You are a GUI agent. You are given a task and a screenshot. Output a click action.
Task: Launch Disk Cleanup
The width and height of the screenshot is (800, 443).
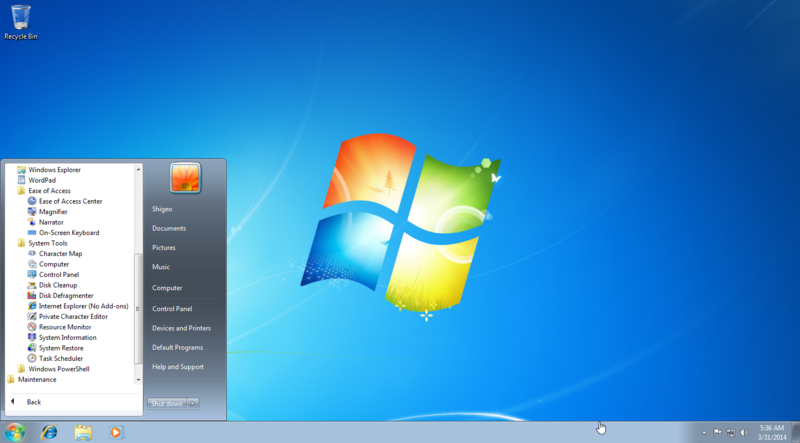point(53,285)
